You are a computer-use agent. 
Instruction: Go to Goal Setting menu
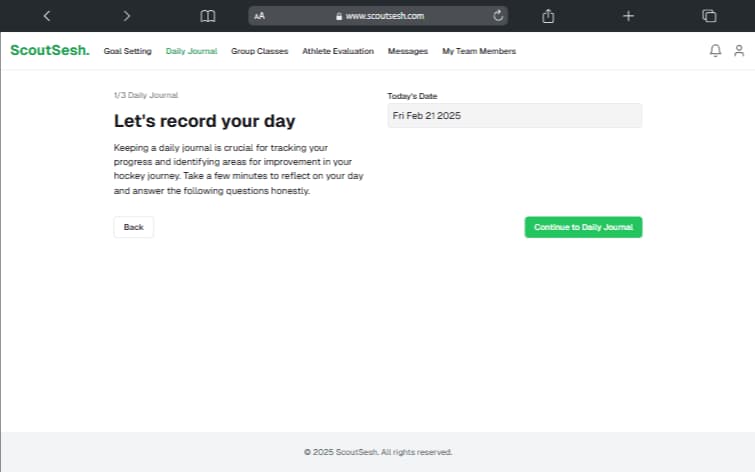coord(127,51)
